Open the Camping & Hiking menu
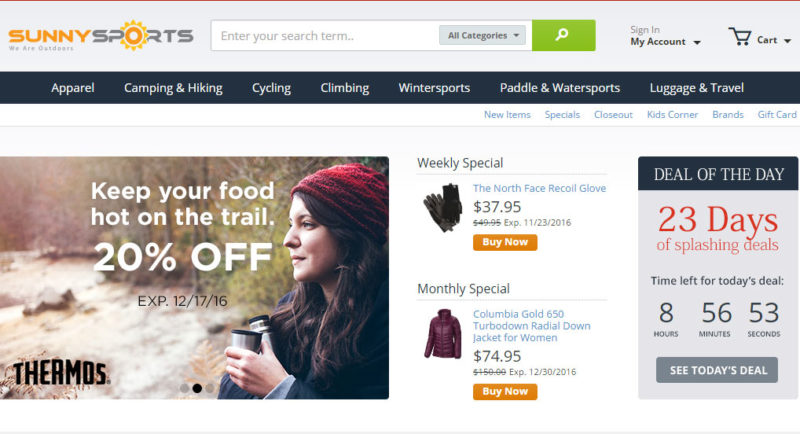 click(173, 88)
